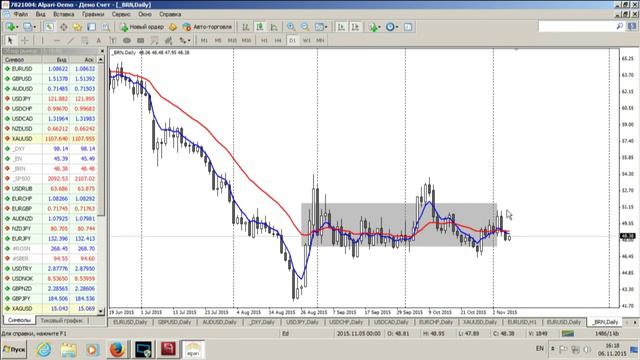Open the Navigator star-folder icon
This screenshot has width=640, height=360.
[78, 27]
